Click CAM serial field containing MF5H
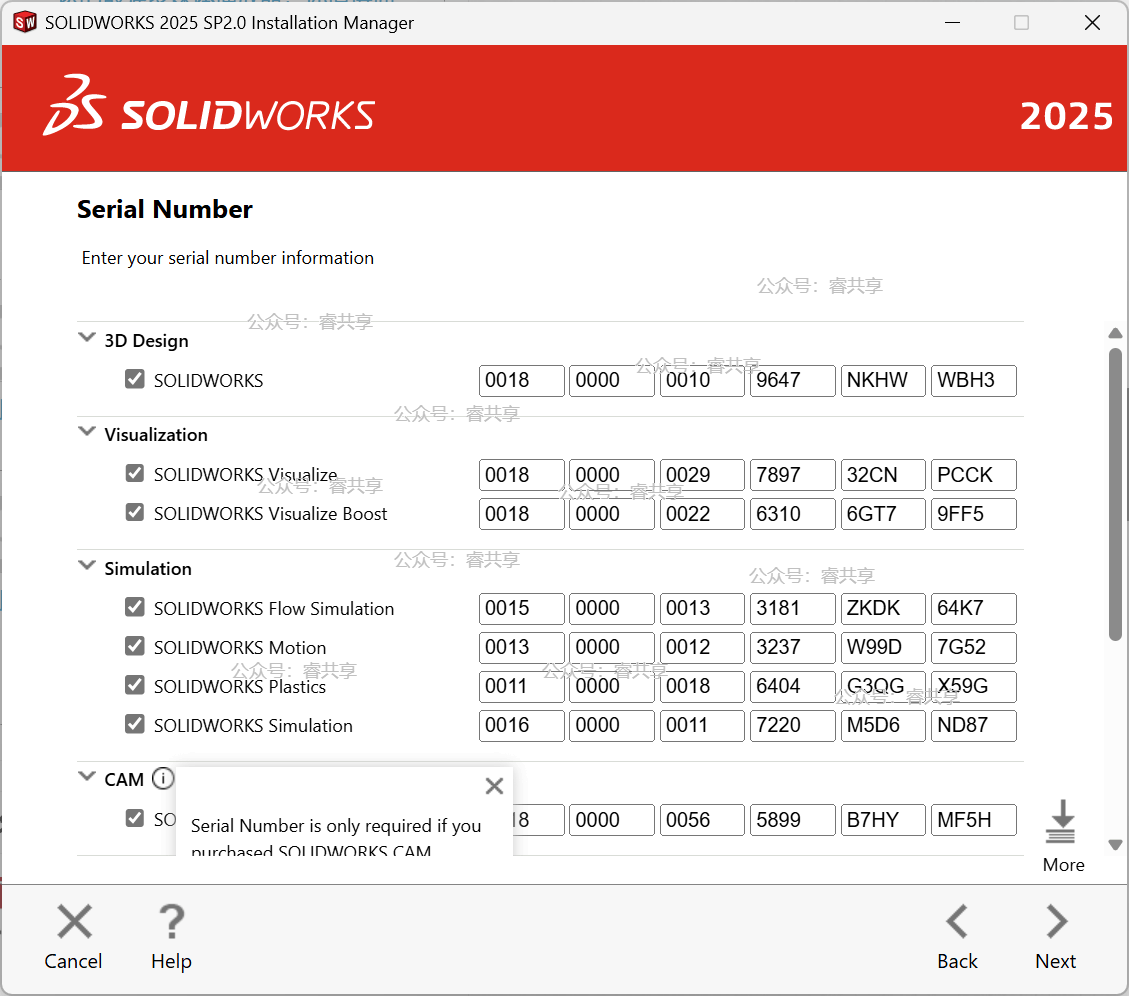 pyautogui.click(x=973, y=820)
